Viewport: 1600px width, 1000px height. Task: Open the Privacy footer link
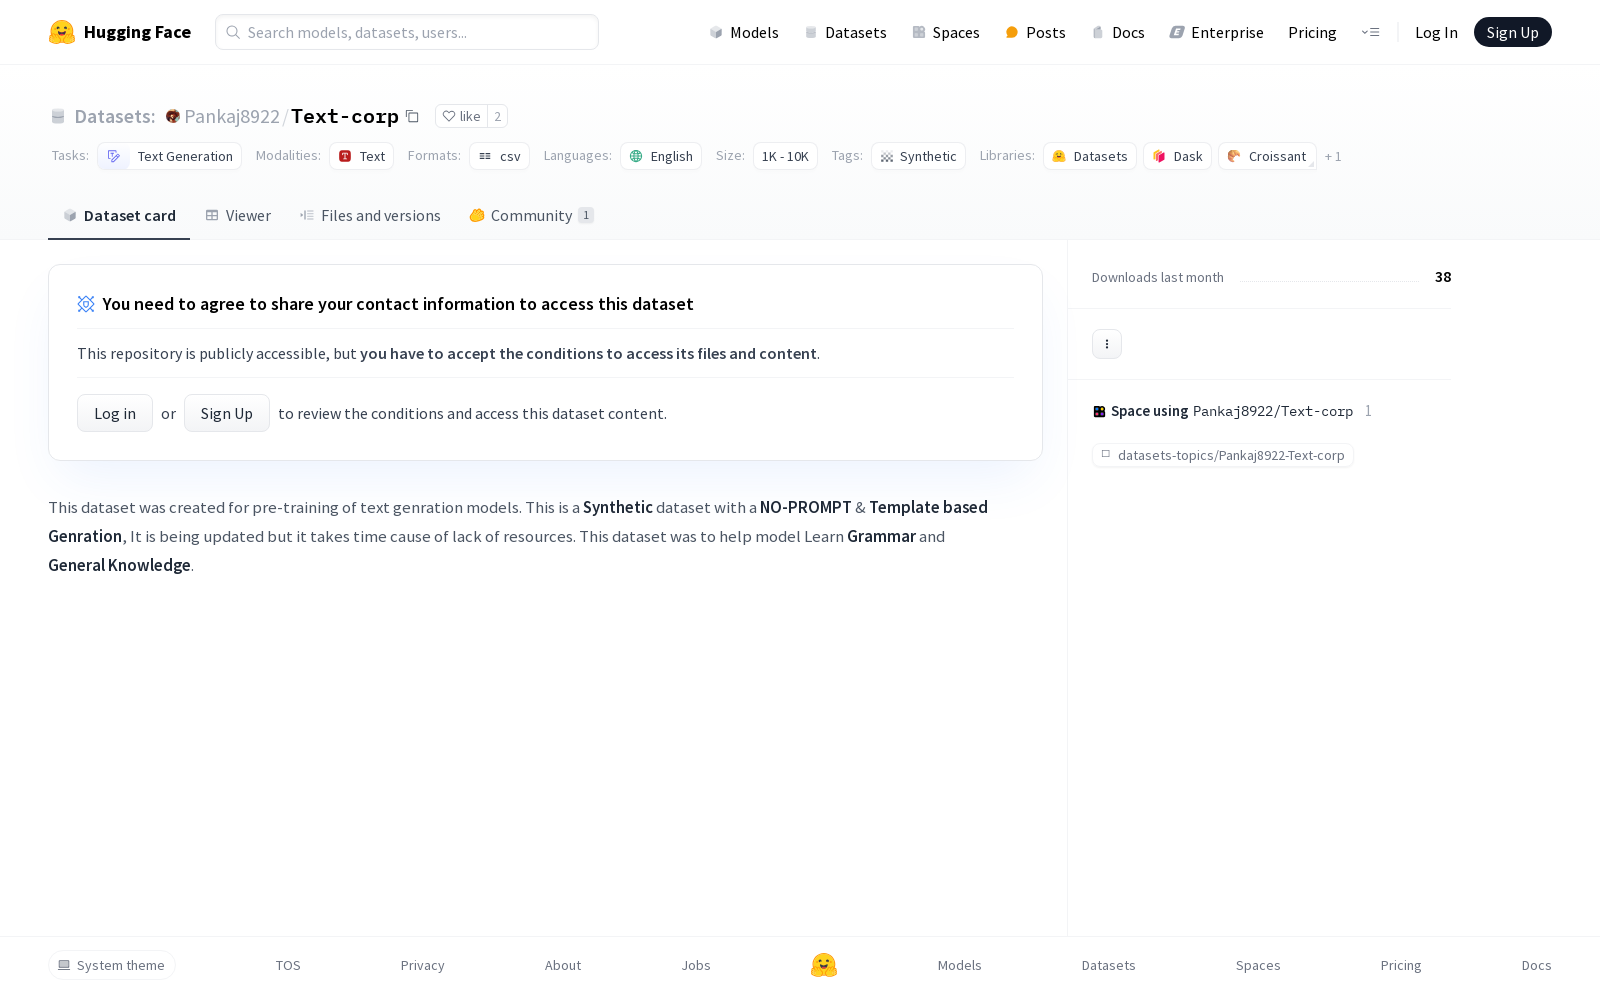coord(423,965)
